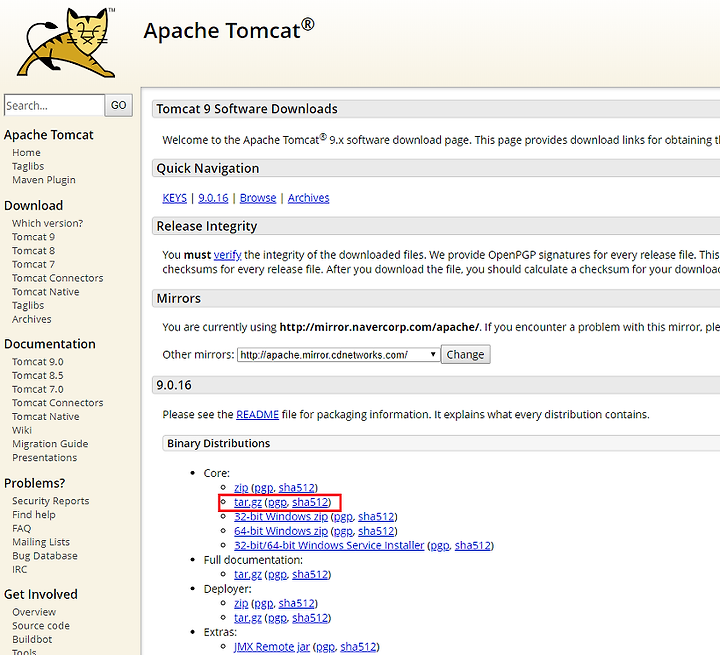Open Tomcat Connectors in Download section
Viewport: 720px width, 655px height.
point(57,278)
